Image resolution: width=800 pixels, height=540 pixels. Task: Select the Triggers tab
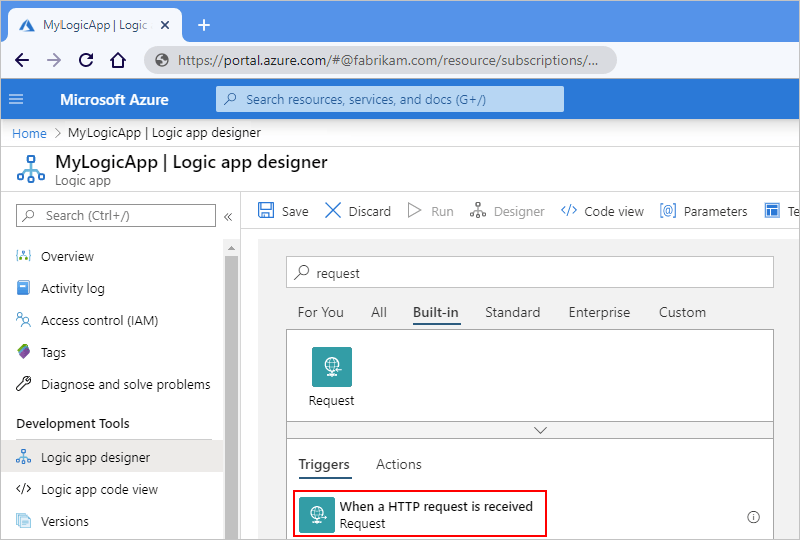coord(324,464)
